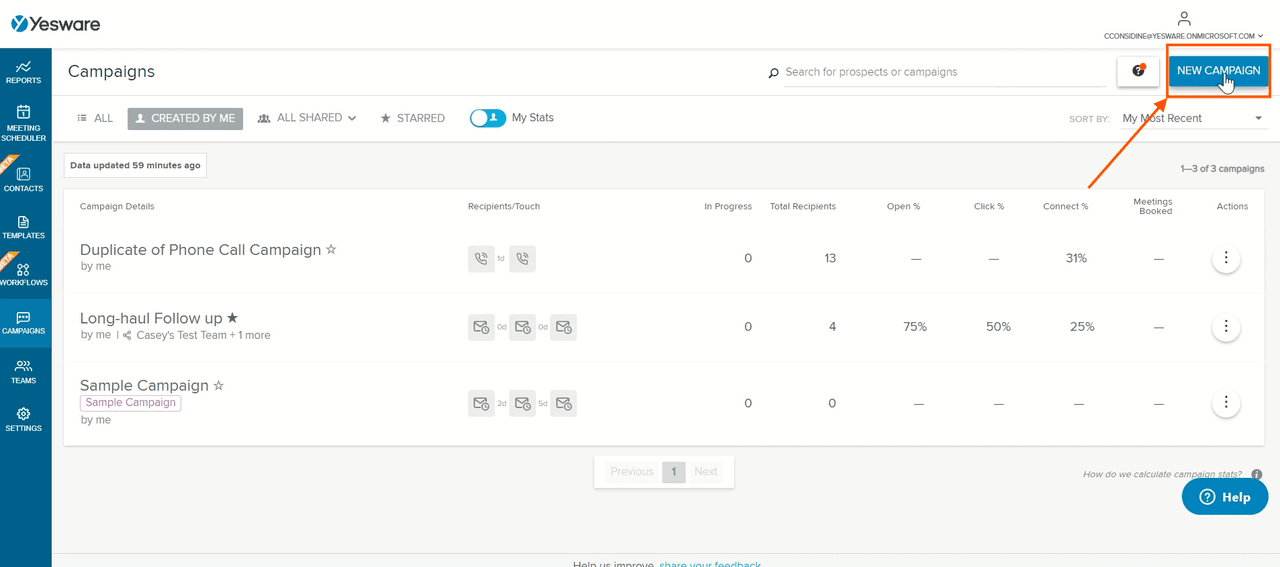This screenshot has width=1280, height=567.
Task: Go to Contacts in sidebar
Action: coord(24,178)
